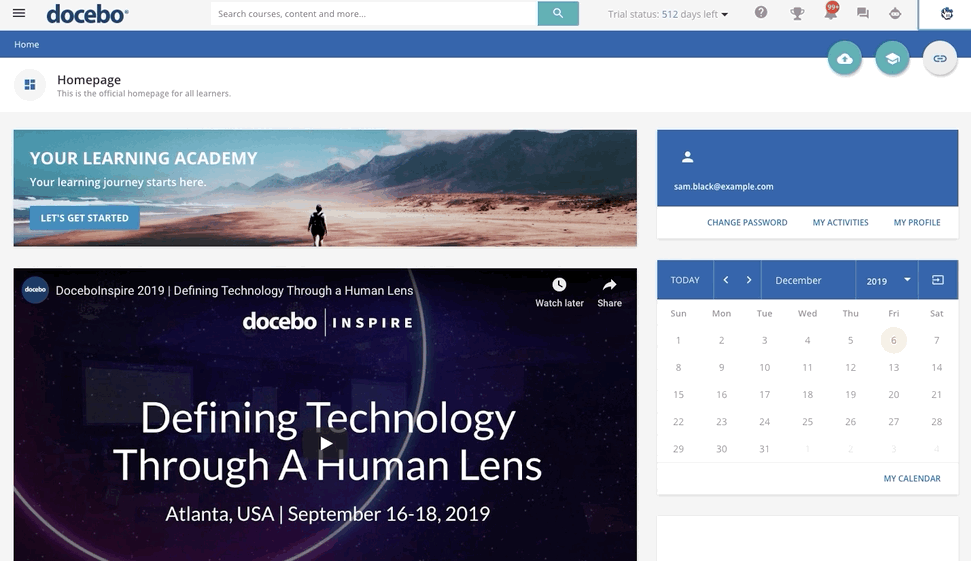Open the hamburger main menu
This screenshot has height=561, width=971.
[x=19, y=13]
